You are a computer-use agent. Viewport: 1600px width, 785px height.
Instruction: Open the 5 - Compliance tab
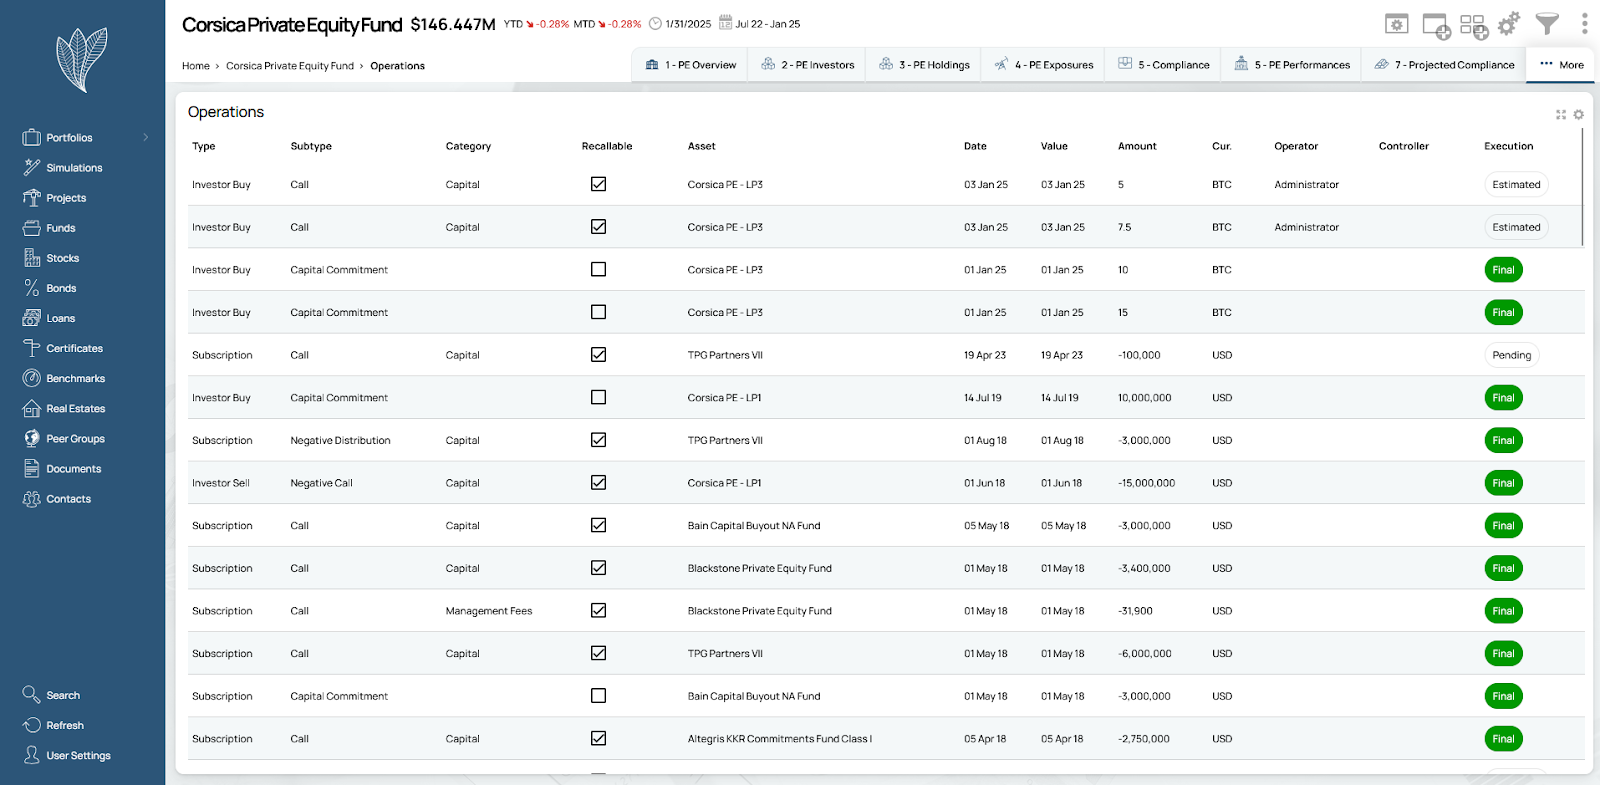(x=1163, y=65)
